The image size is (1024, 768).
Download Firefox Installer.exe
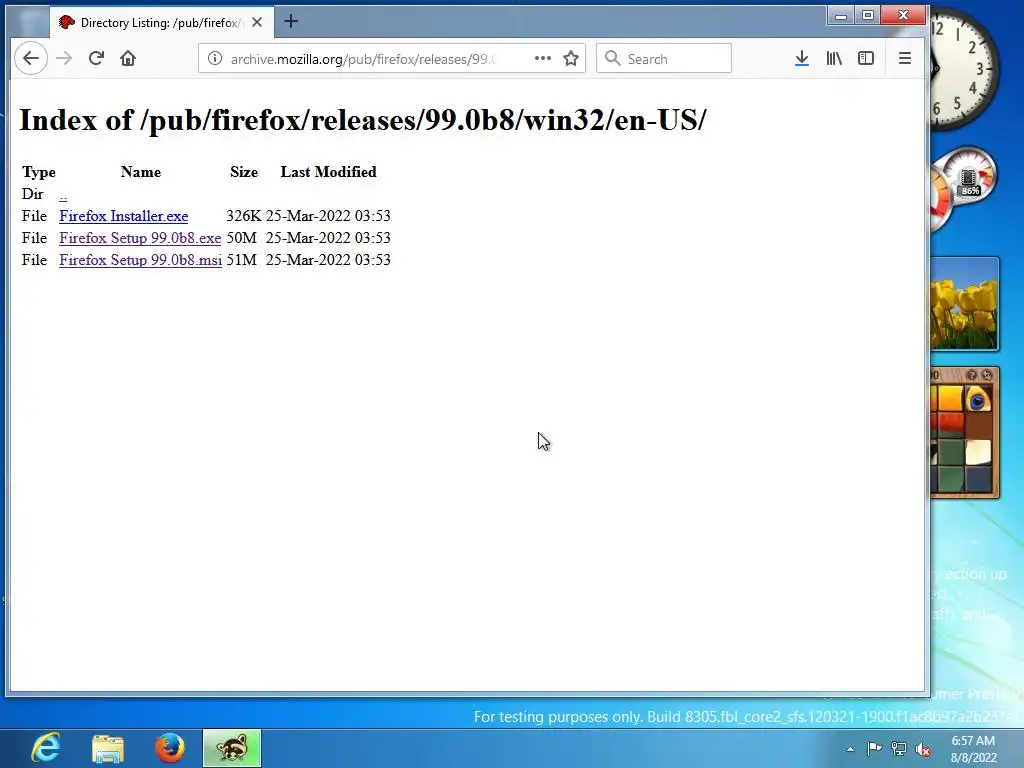123,216
